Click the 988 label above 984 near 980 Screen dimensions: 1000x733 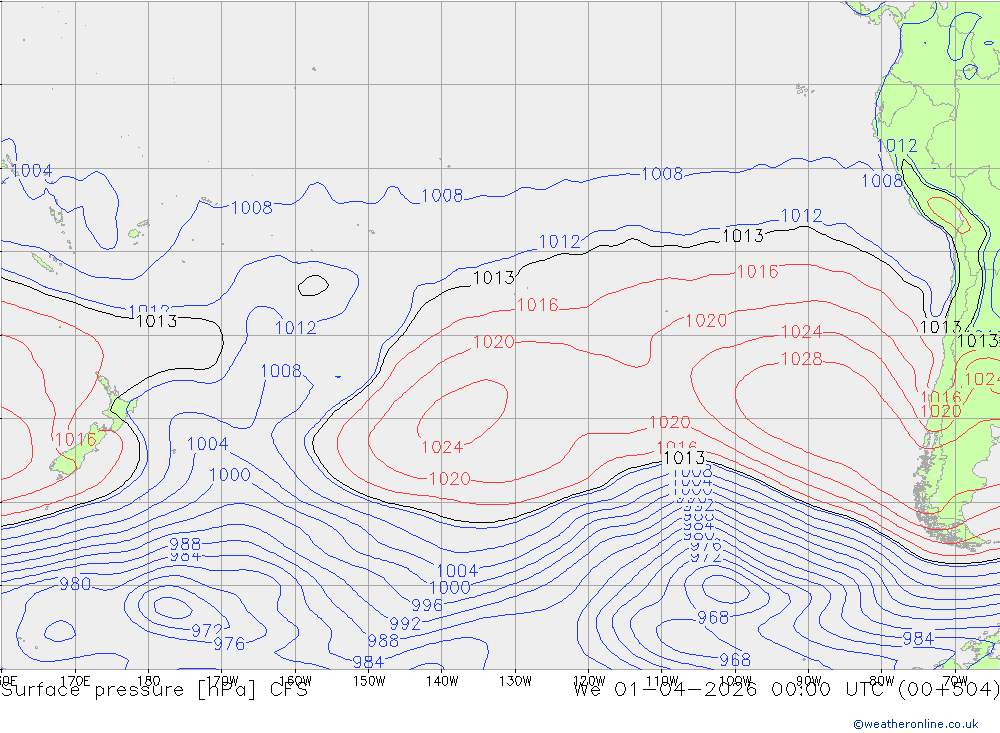185,544
